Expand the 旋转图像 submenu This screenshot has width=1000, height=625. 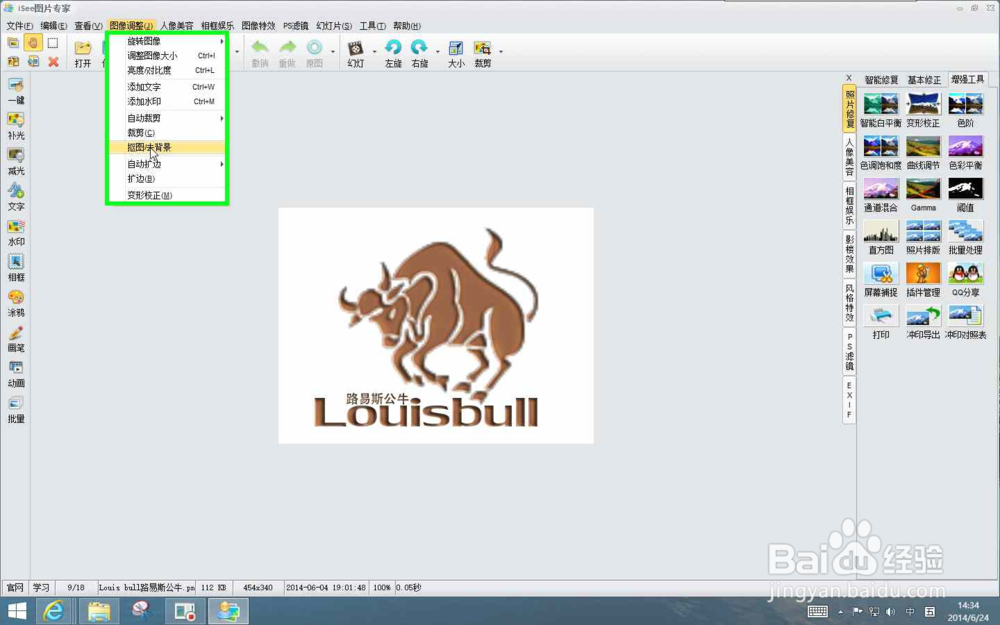(166, 41)
